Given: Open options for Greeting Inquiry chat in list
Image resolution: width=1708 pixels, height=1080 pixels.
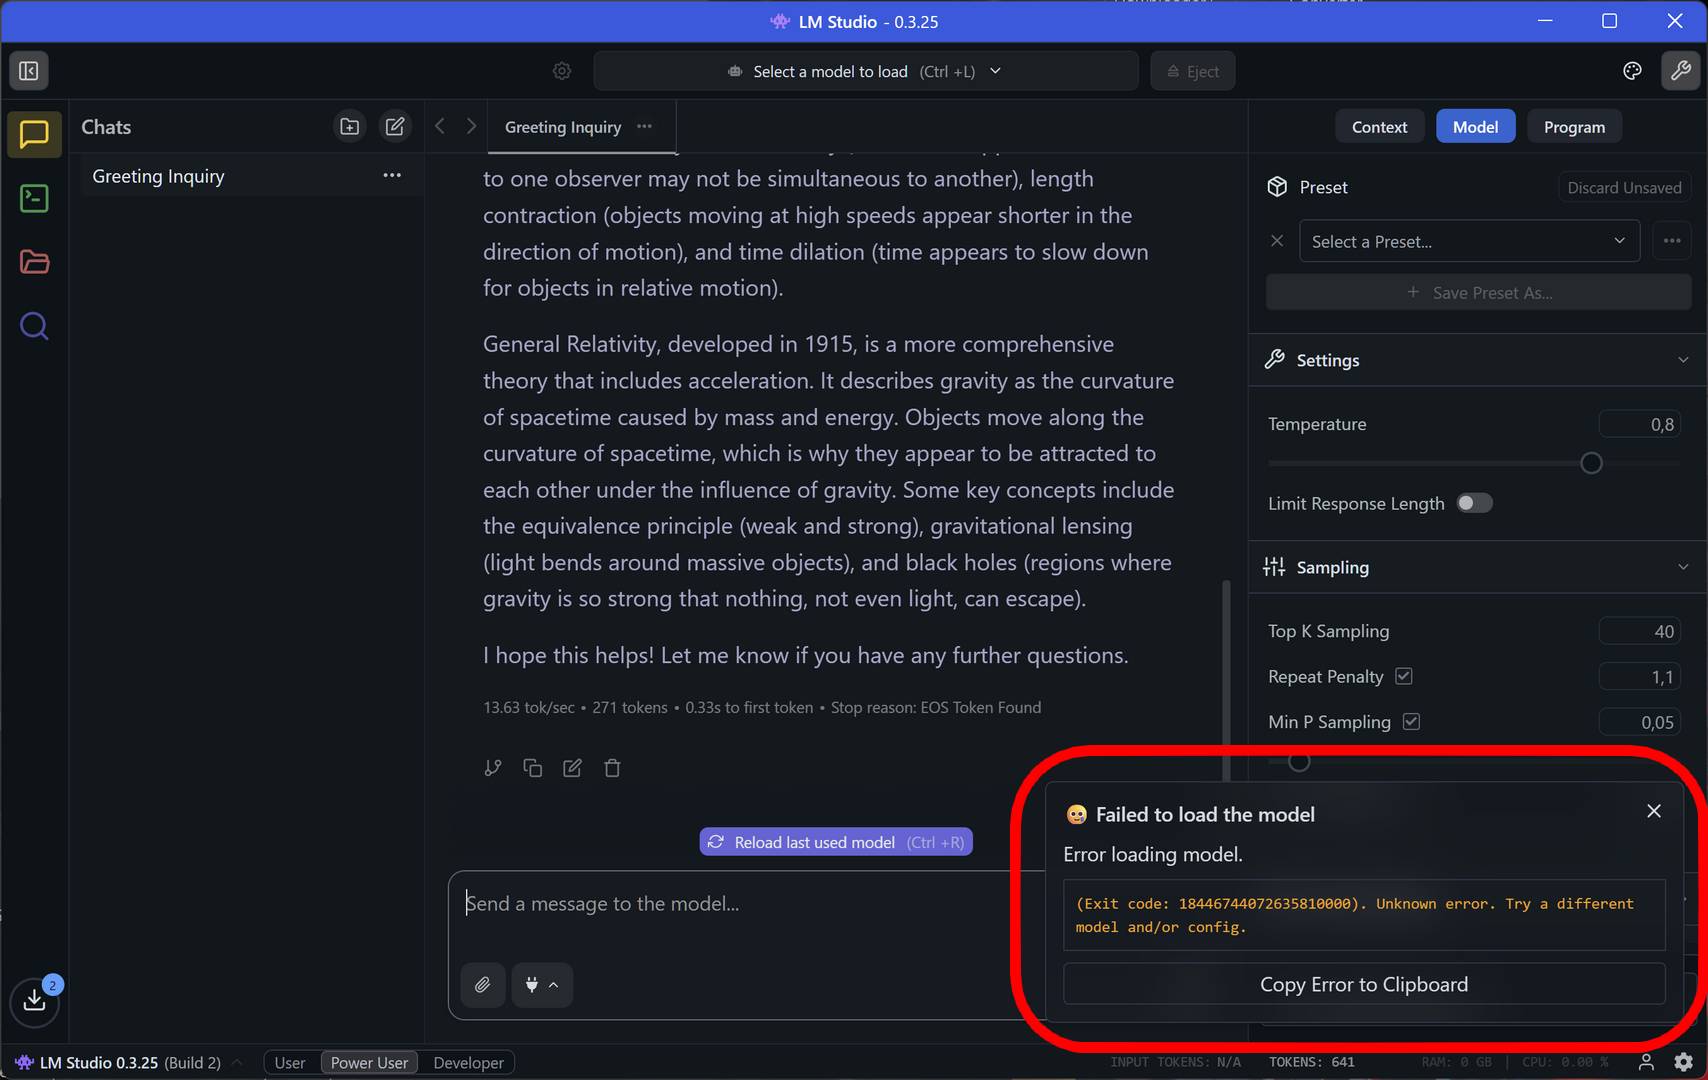Looking at the screenshot, I should [x=392, y=176].
